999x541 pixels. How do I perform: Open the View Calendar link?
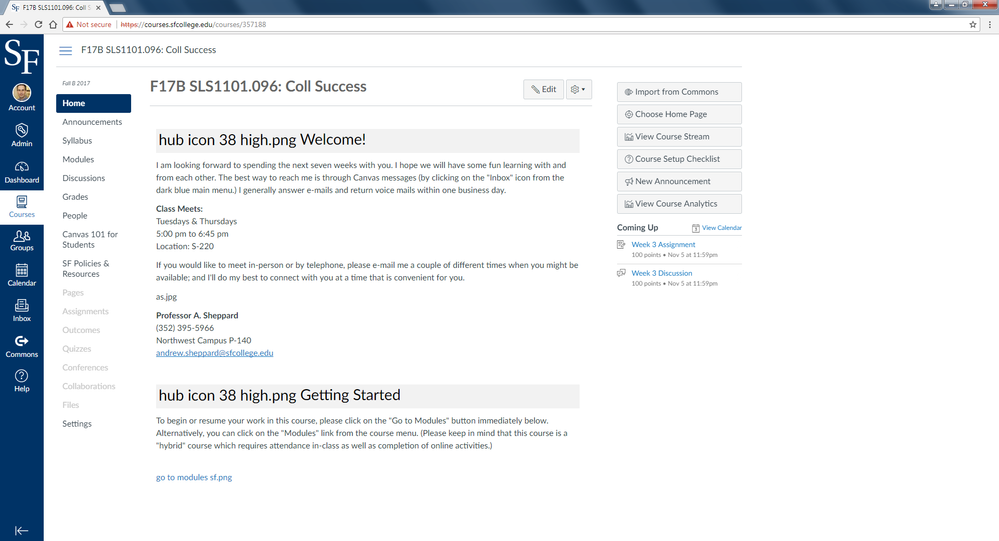[x=721, y=228]
